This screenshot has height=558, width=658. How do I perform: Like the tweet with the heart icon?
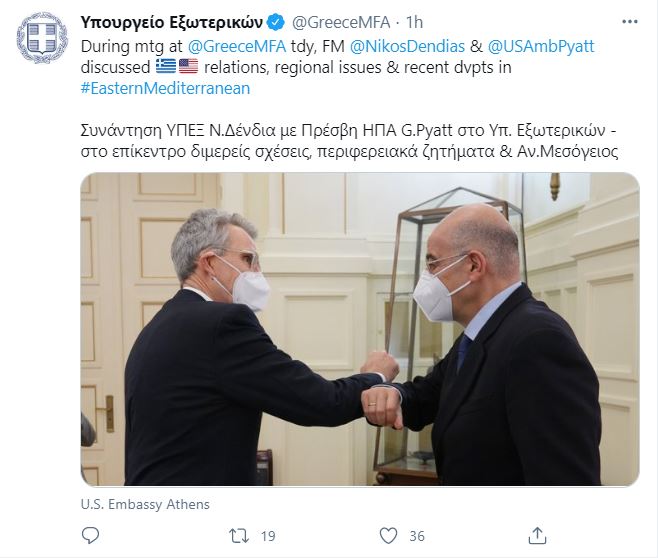(x=388, y=536)
